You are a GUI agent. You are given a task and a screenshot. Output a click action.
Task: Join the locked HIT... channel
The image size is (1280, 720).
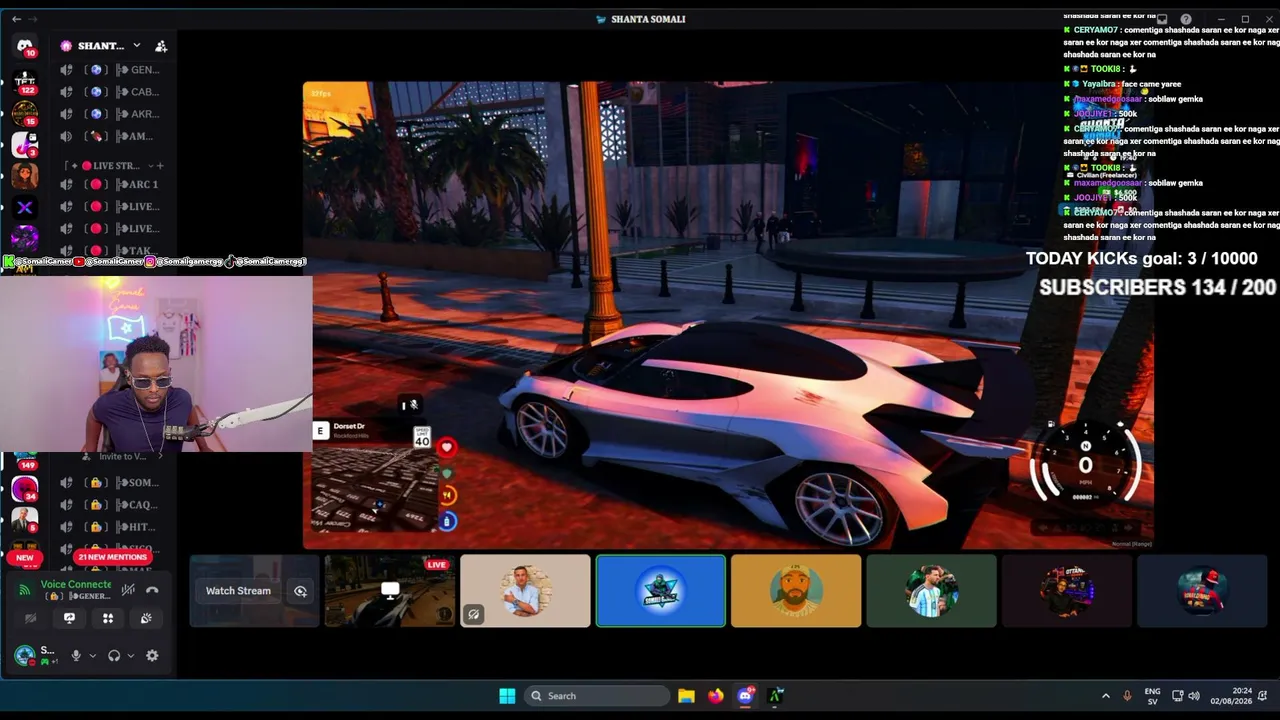110,527
